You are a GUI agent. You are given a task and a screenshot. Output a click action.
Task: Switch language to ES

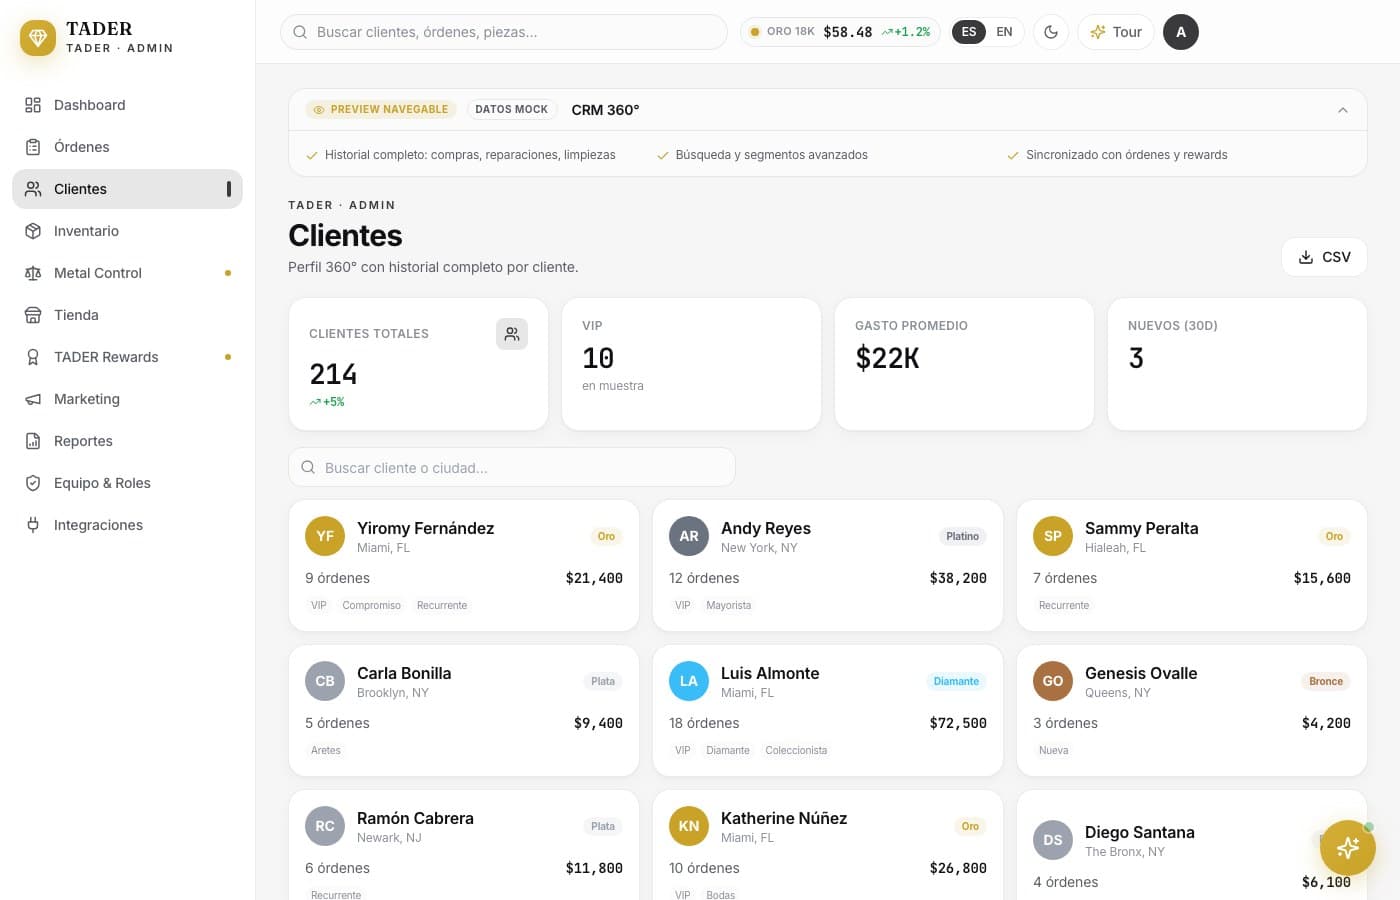pos(969,32)
